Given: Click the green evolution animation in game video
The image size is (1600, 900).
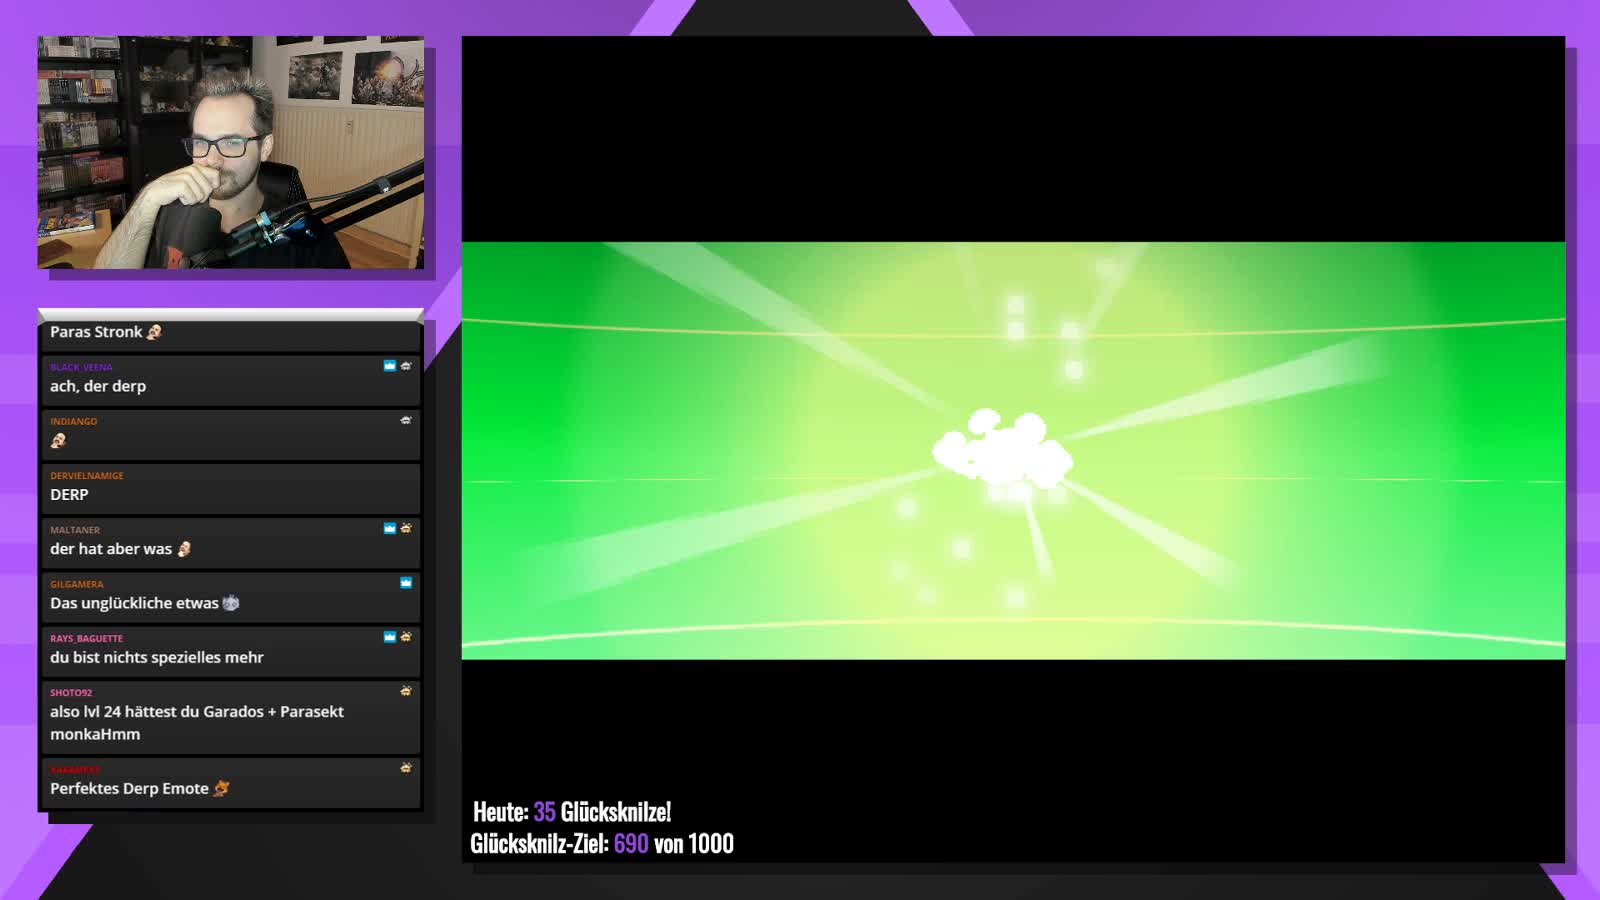Looking at the screenshot, I should (x=1013, y=450).
